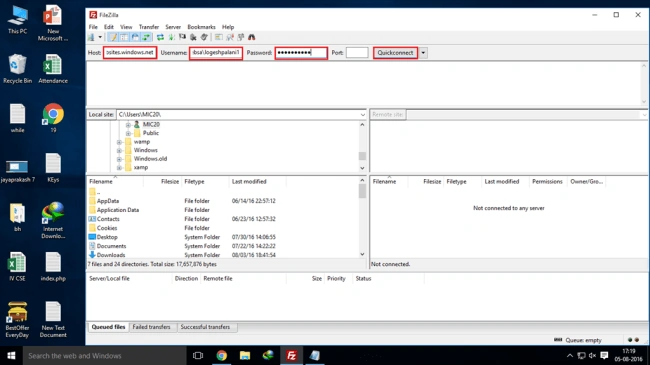Switch to the Successful transfers tab
Screen dimensions: 650x365
205,327
